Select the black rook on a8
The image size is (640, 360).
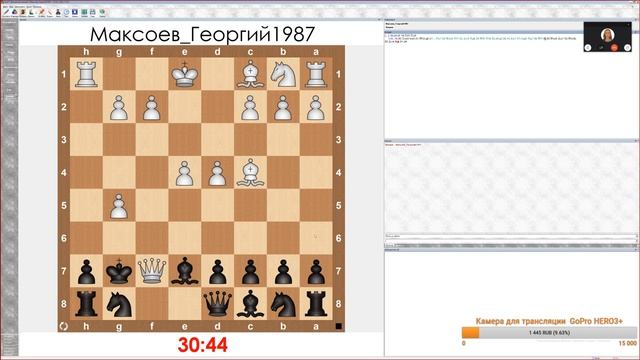click(x=316, y=304)
